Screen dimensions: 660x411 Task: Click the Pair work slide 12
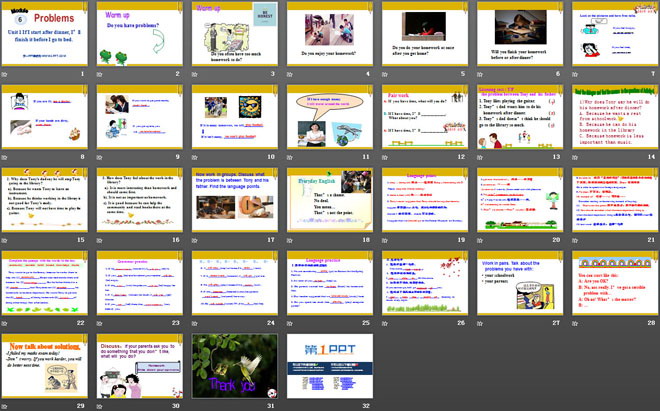click(420, 119)
